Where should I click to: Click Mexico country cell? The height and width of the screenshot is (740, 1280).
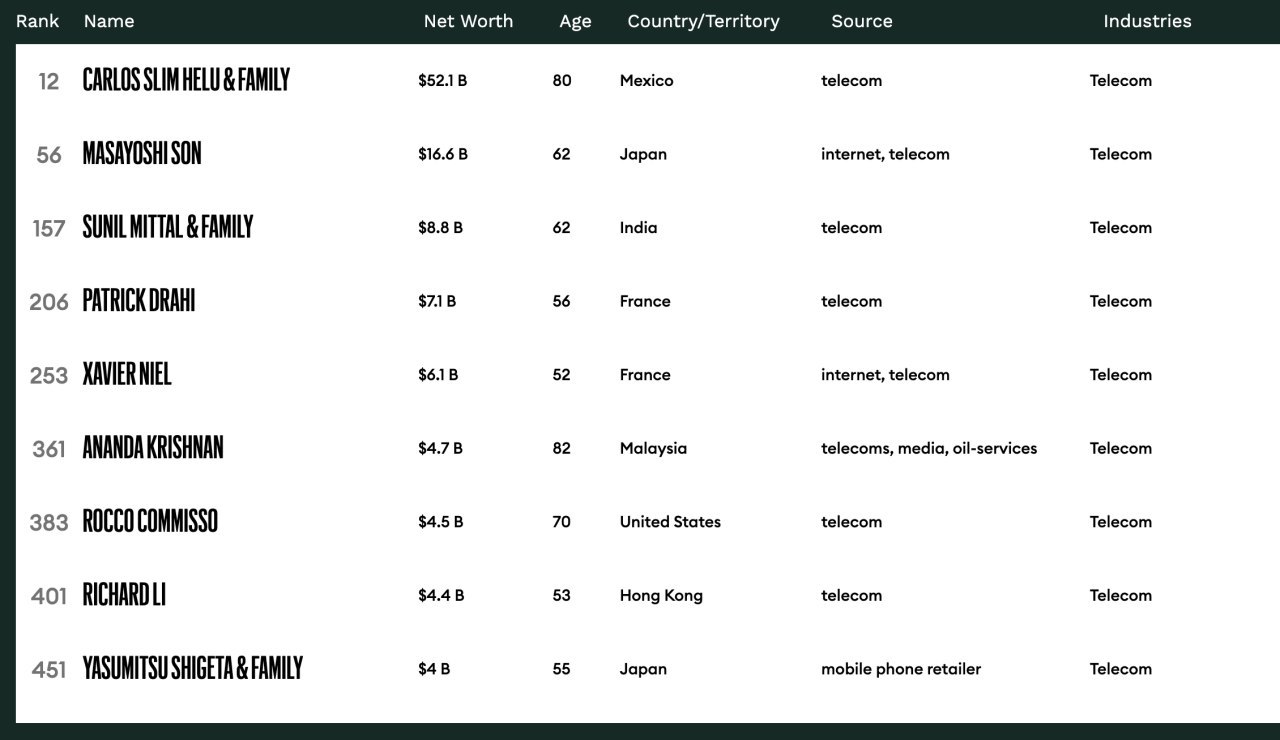pyautogui.click(x=647, y=80)
